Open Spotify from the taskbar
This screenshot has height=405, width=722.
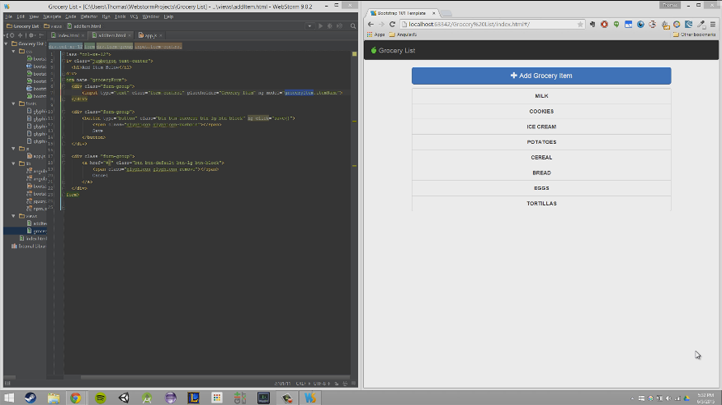pyautogui.click(x=100, y=397)
